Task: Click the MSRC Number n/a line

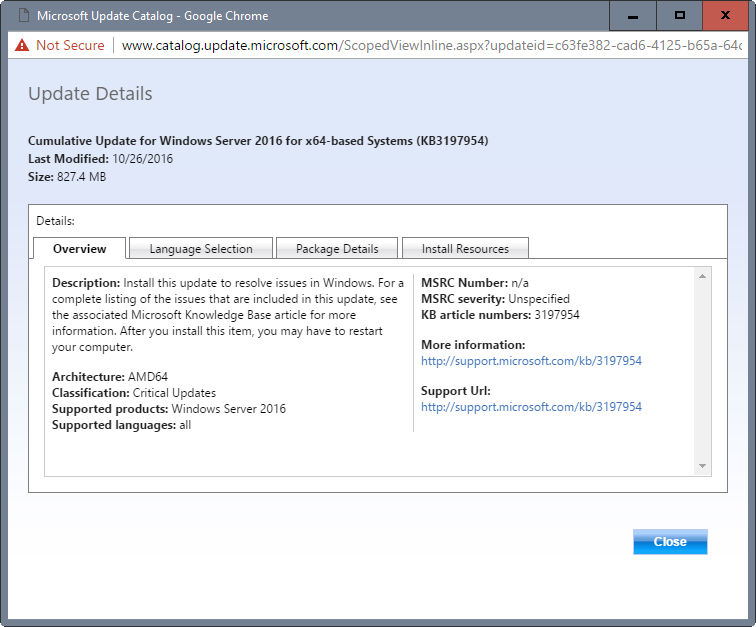Action: [x=475, y=283]
